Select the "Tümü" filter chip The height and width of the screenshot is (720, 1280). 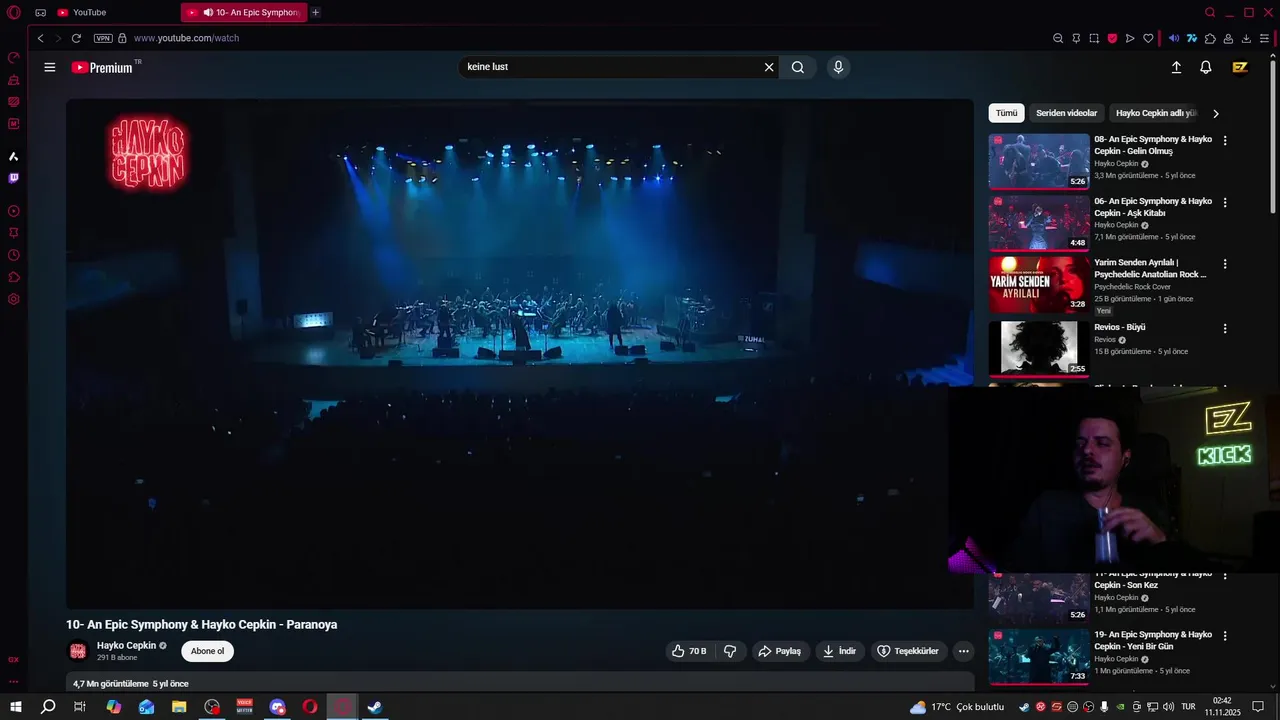1006,113
